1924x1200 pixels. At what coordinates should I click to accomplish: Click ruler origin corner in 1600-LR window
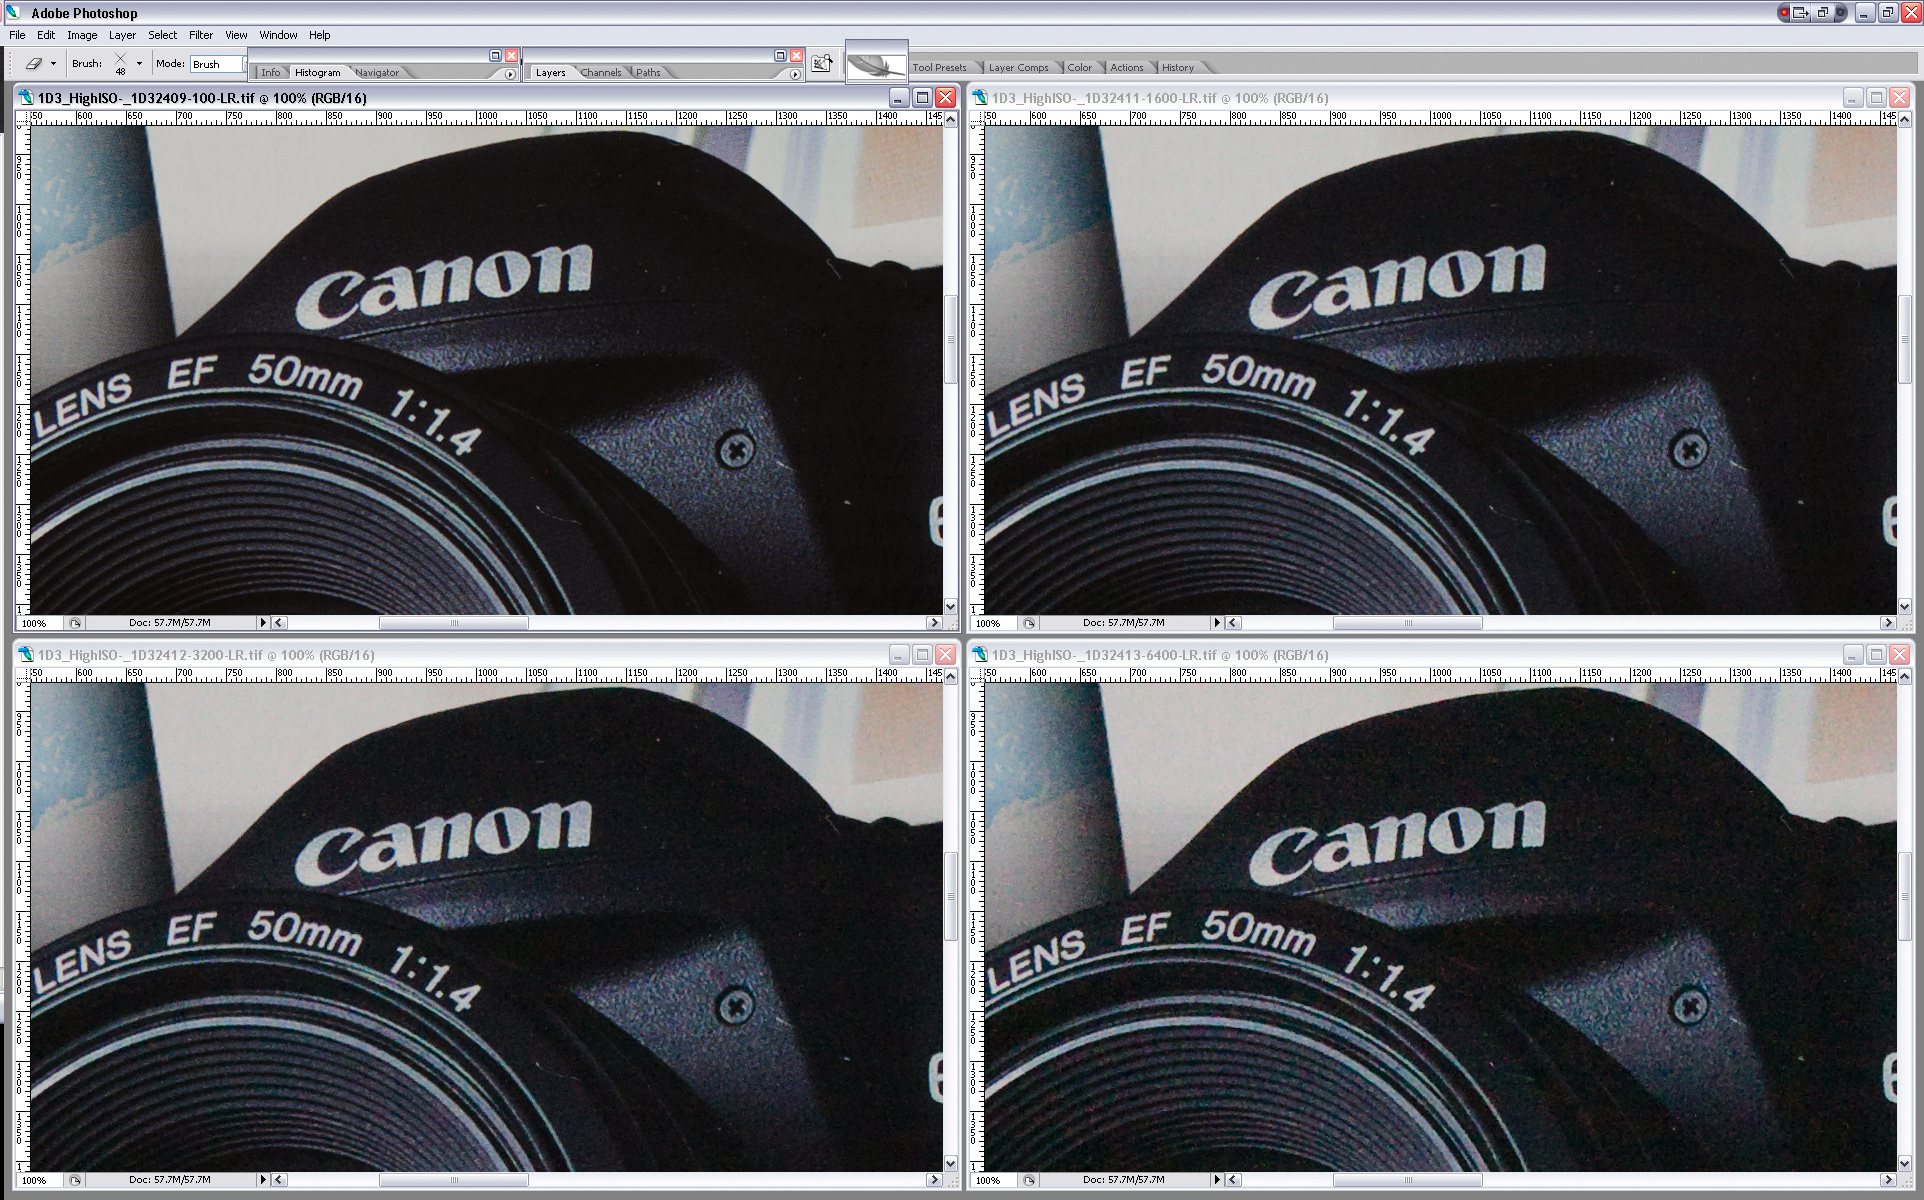(x=977, y=118)
